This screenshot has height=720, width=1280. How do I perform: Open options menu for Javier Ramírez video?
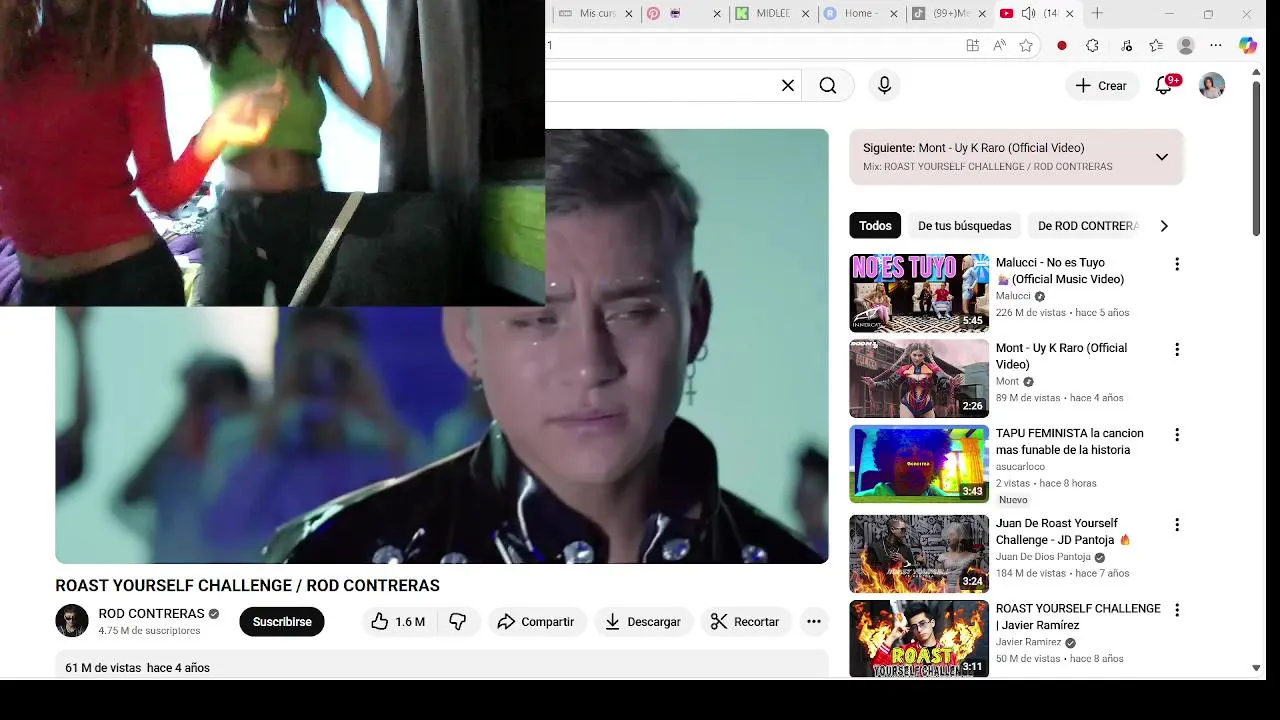coord(1177,610)
